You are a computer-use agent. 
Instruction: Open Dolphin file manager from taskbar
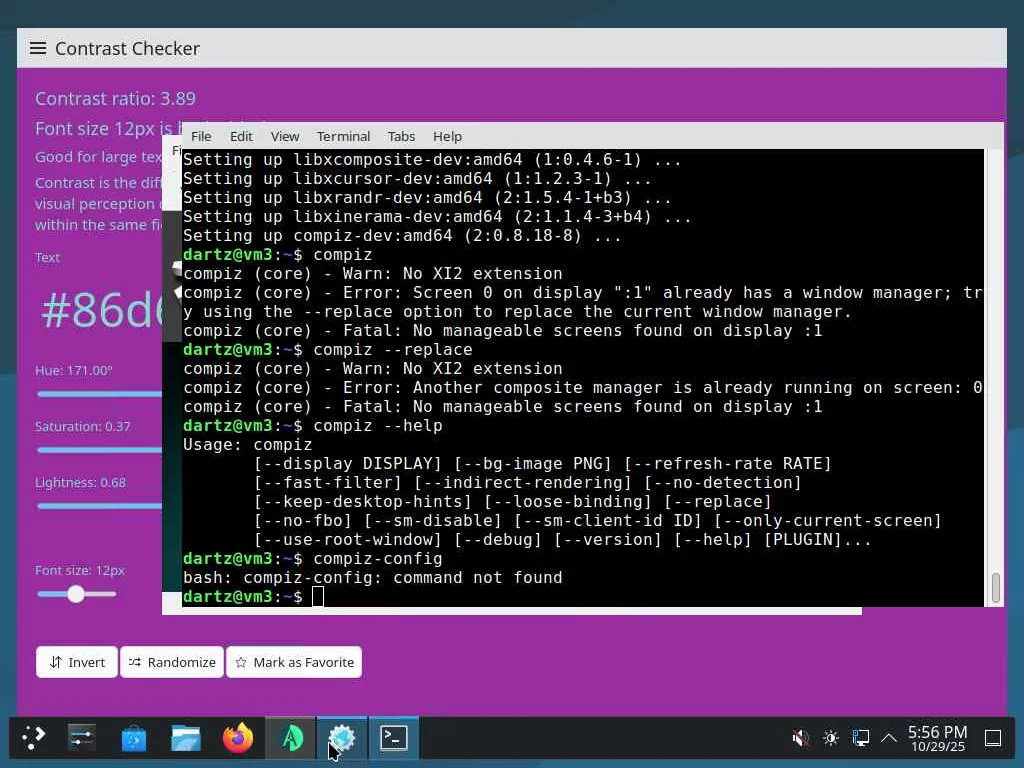(x=186, y=738)
